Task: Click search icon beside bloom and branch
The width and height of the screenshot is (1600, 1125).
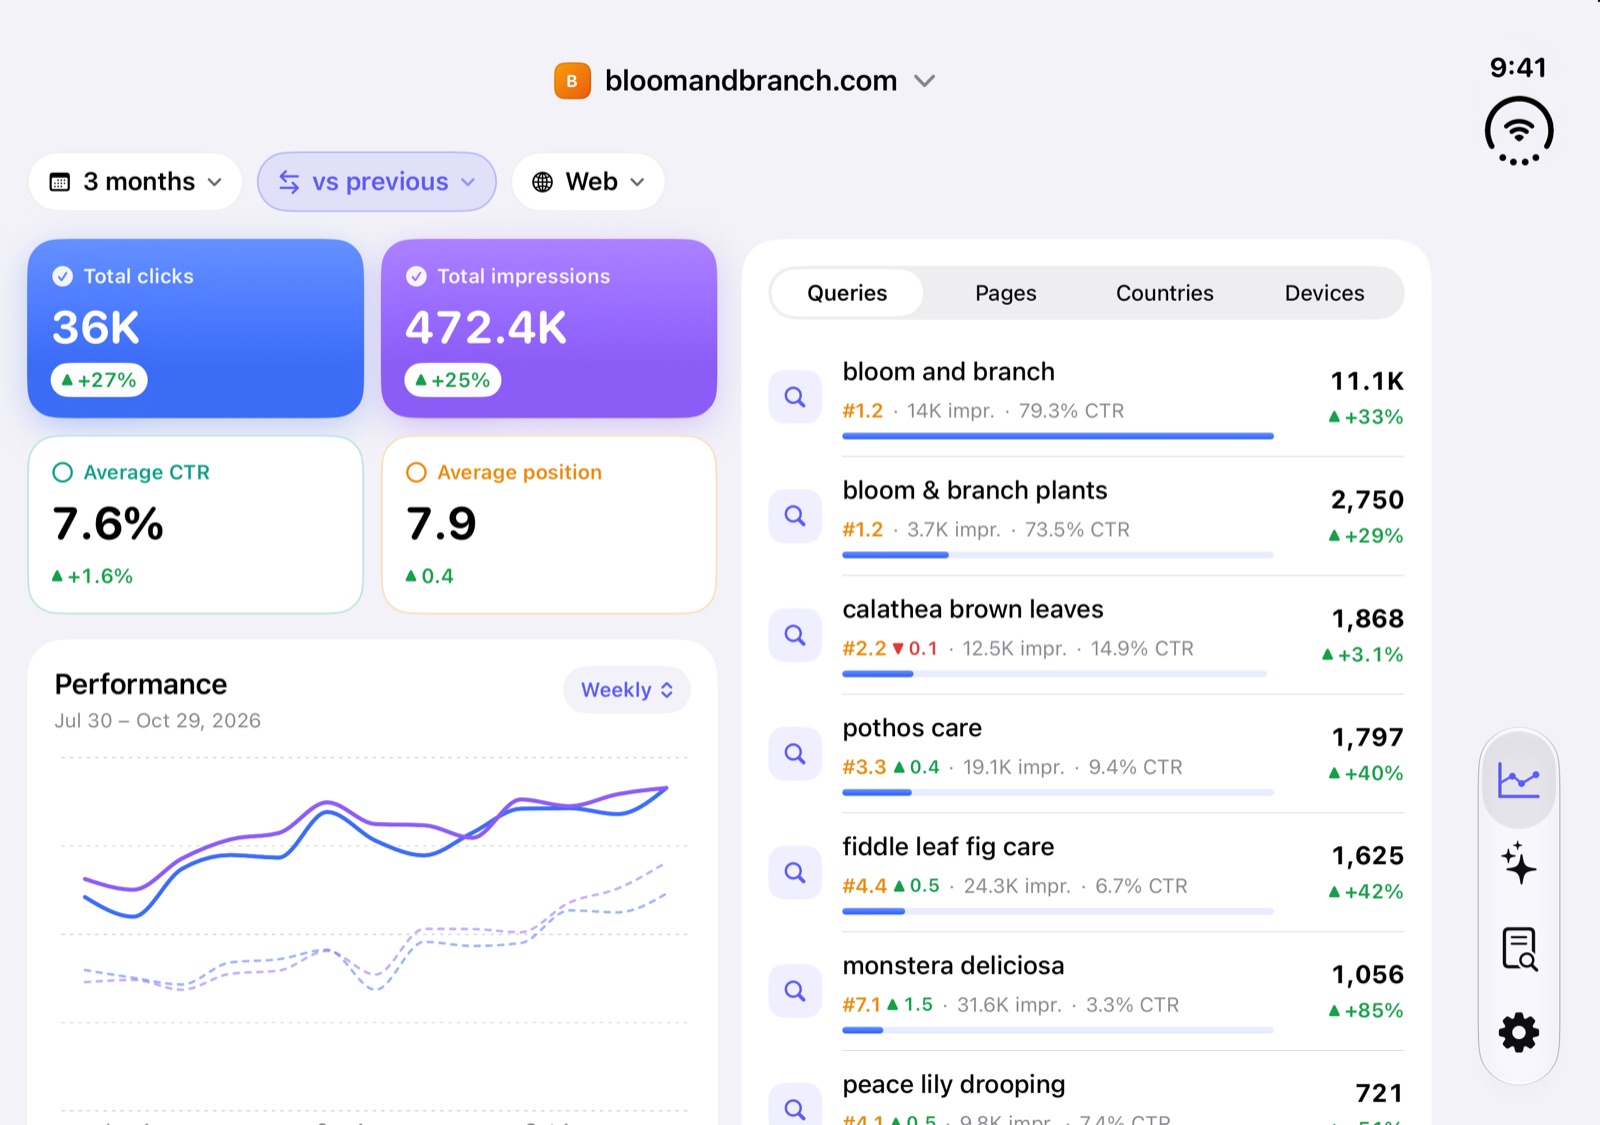Action: 795,397
